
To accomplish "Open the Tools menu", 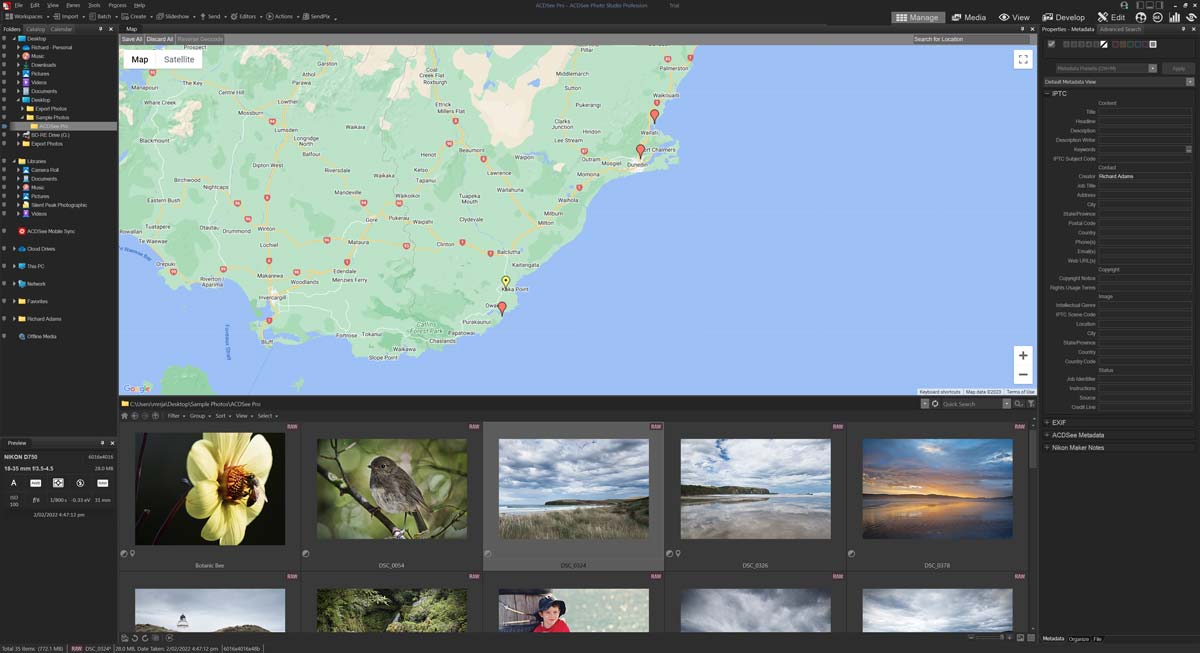I will click(94, 5).
